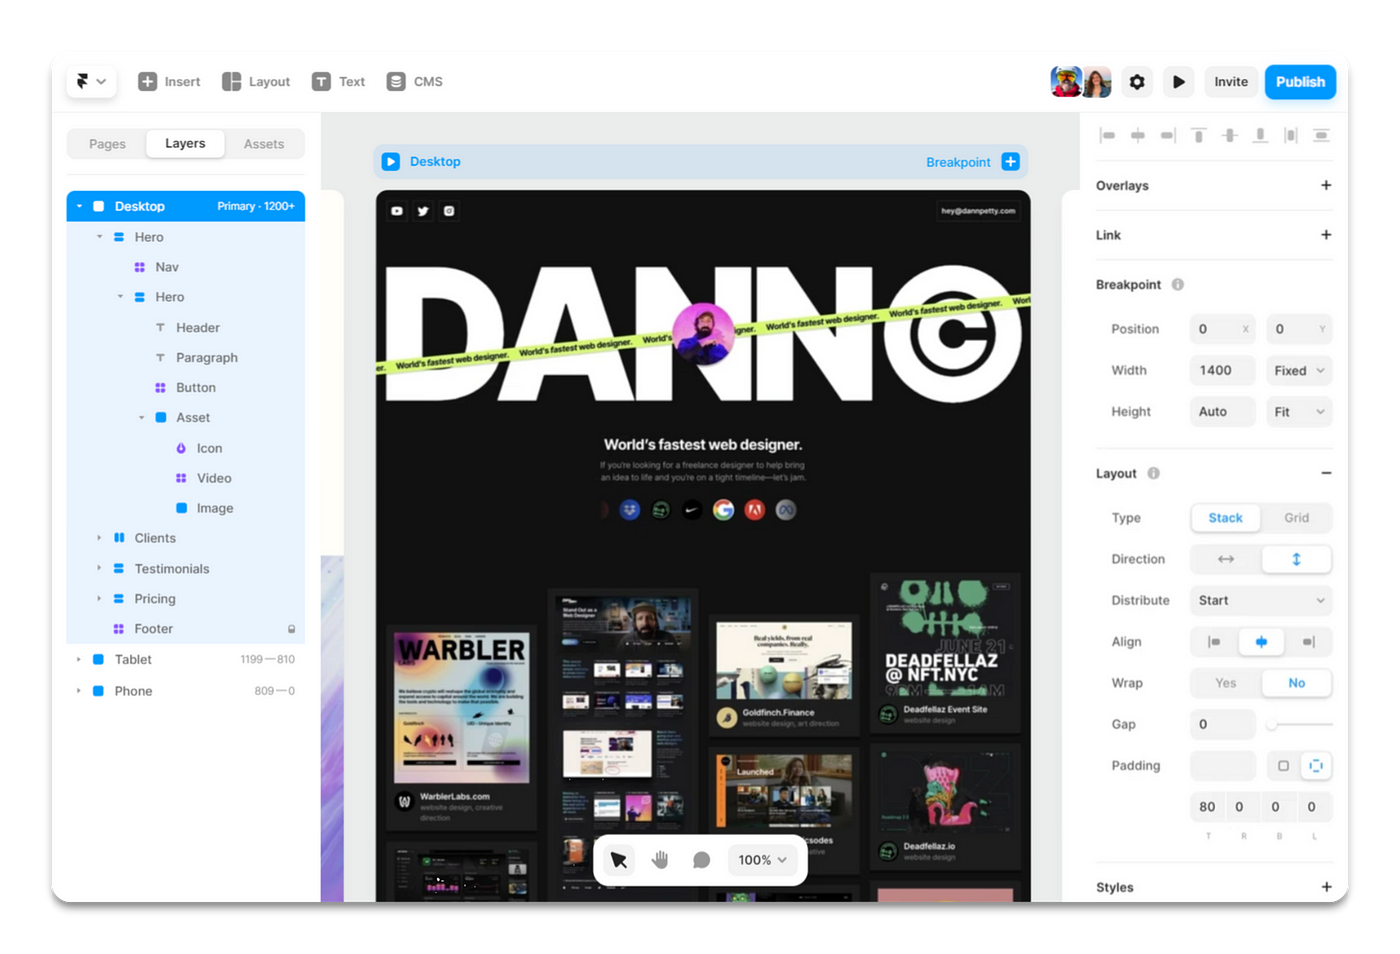The height and width of the screenshot is (954, 1400).
Task: Click the Breakpoint info icon
Action: [1178, 284]
